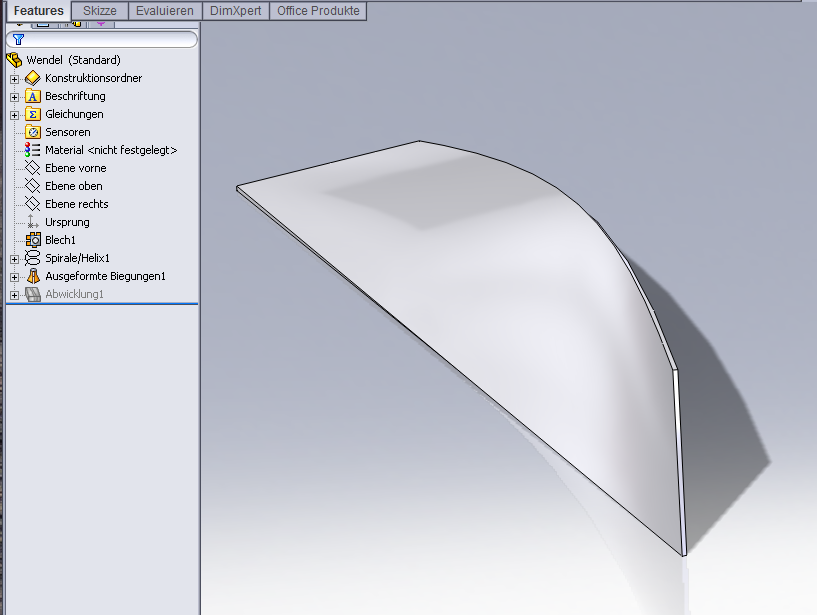Click the Ebene oben plane icon
The width and height of the screenshot is (817, 615).
32,186
